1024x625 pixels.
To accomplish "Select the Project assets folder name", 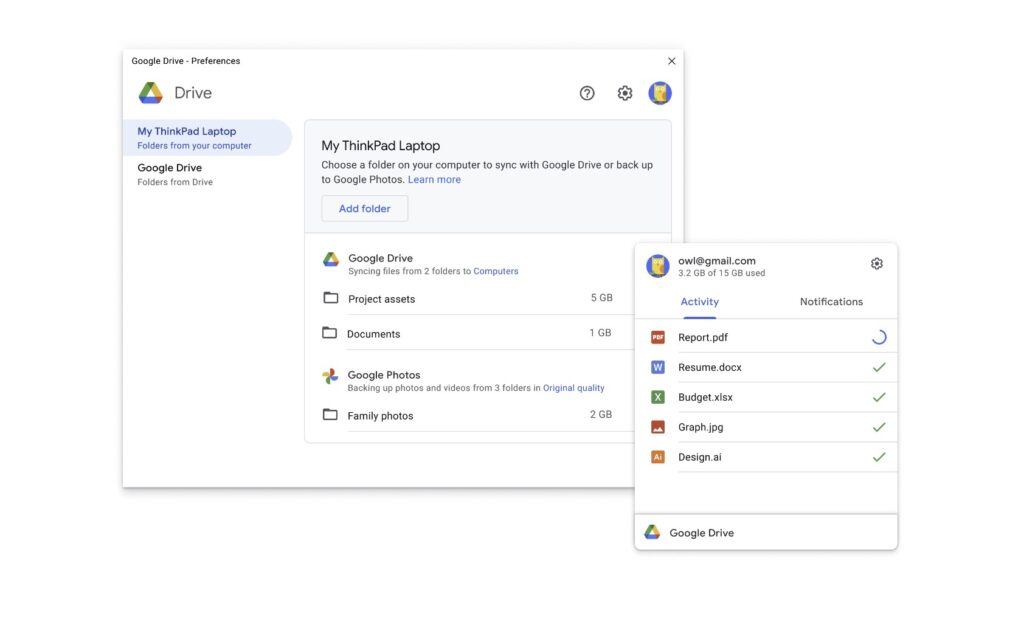I will [x=381, y=299].
